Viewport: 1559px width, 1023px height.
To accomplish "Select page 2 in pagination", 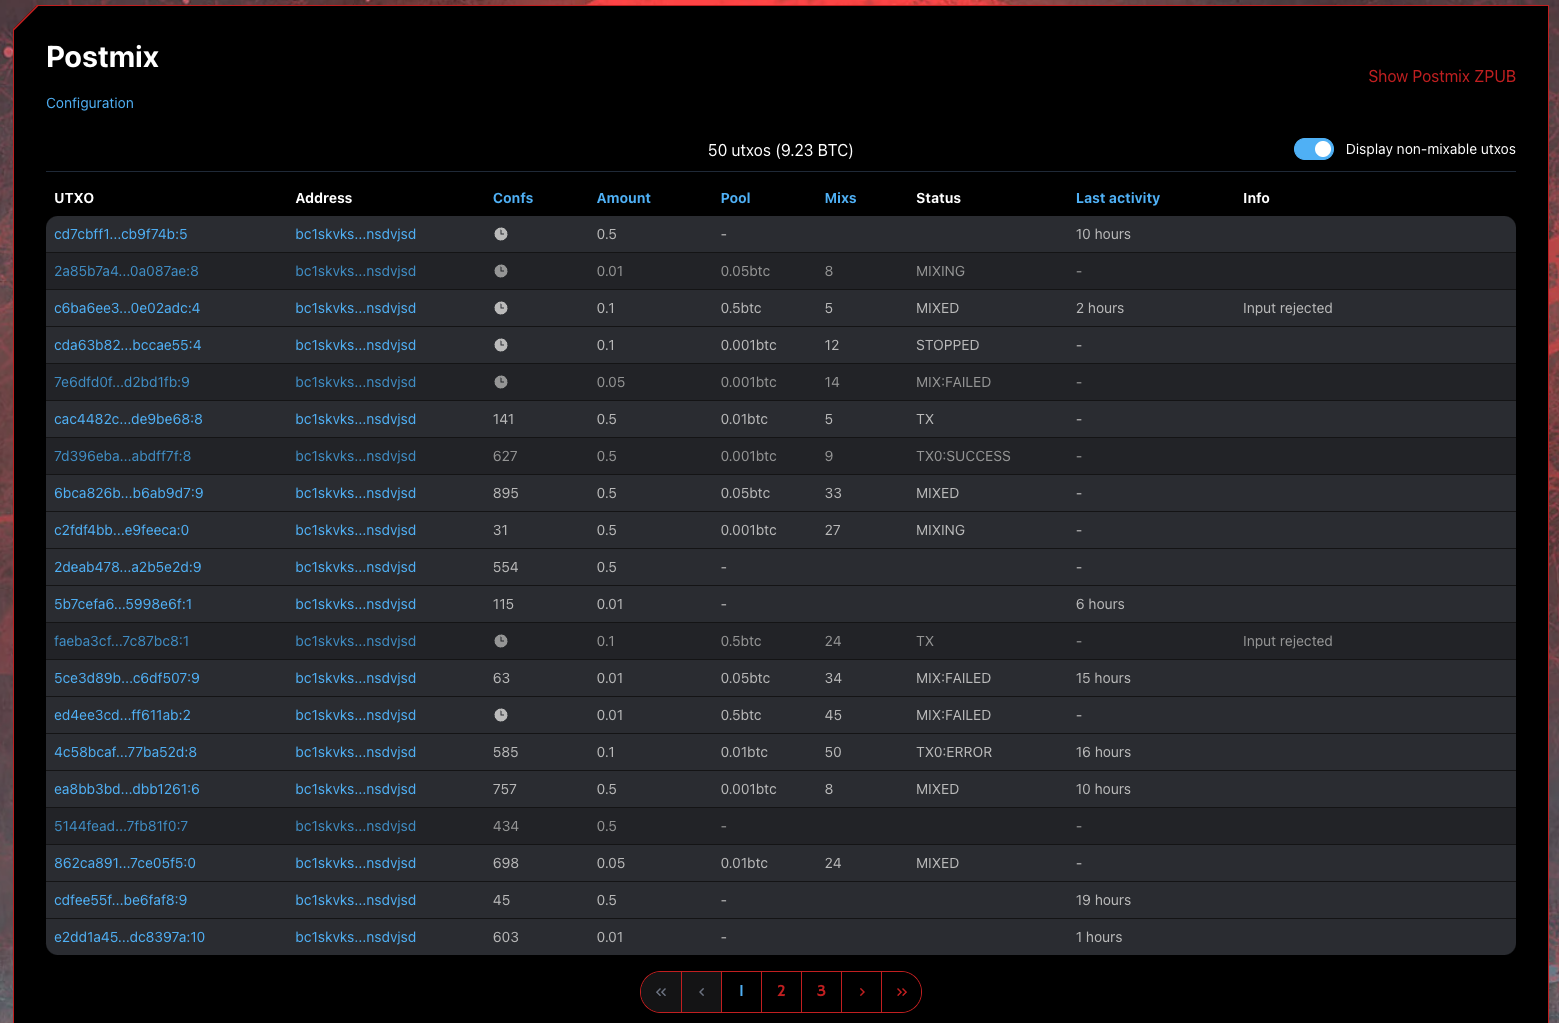I will pyautogui.click(x=781, y=992).
